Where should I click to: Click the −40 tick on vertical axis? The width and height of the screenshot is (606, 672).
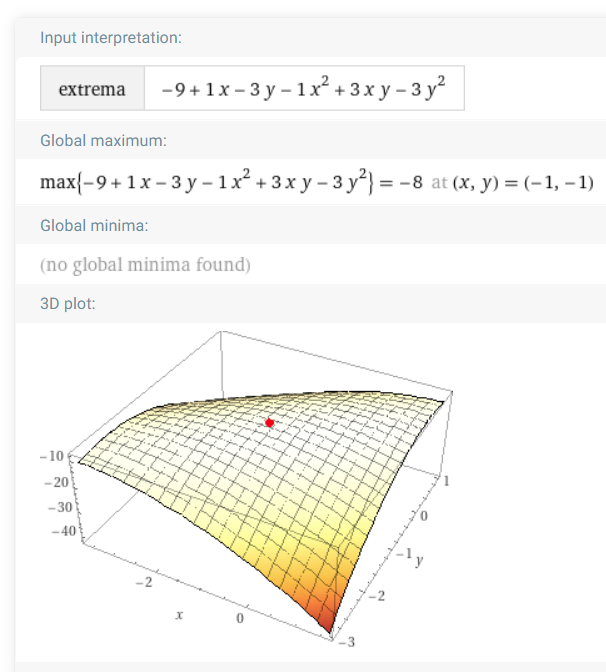[64, 531]
